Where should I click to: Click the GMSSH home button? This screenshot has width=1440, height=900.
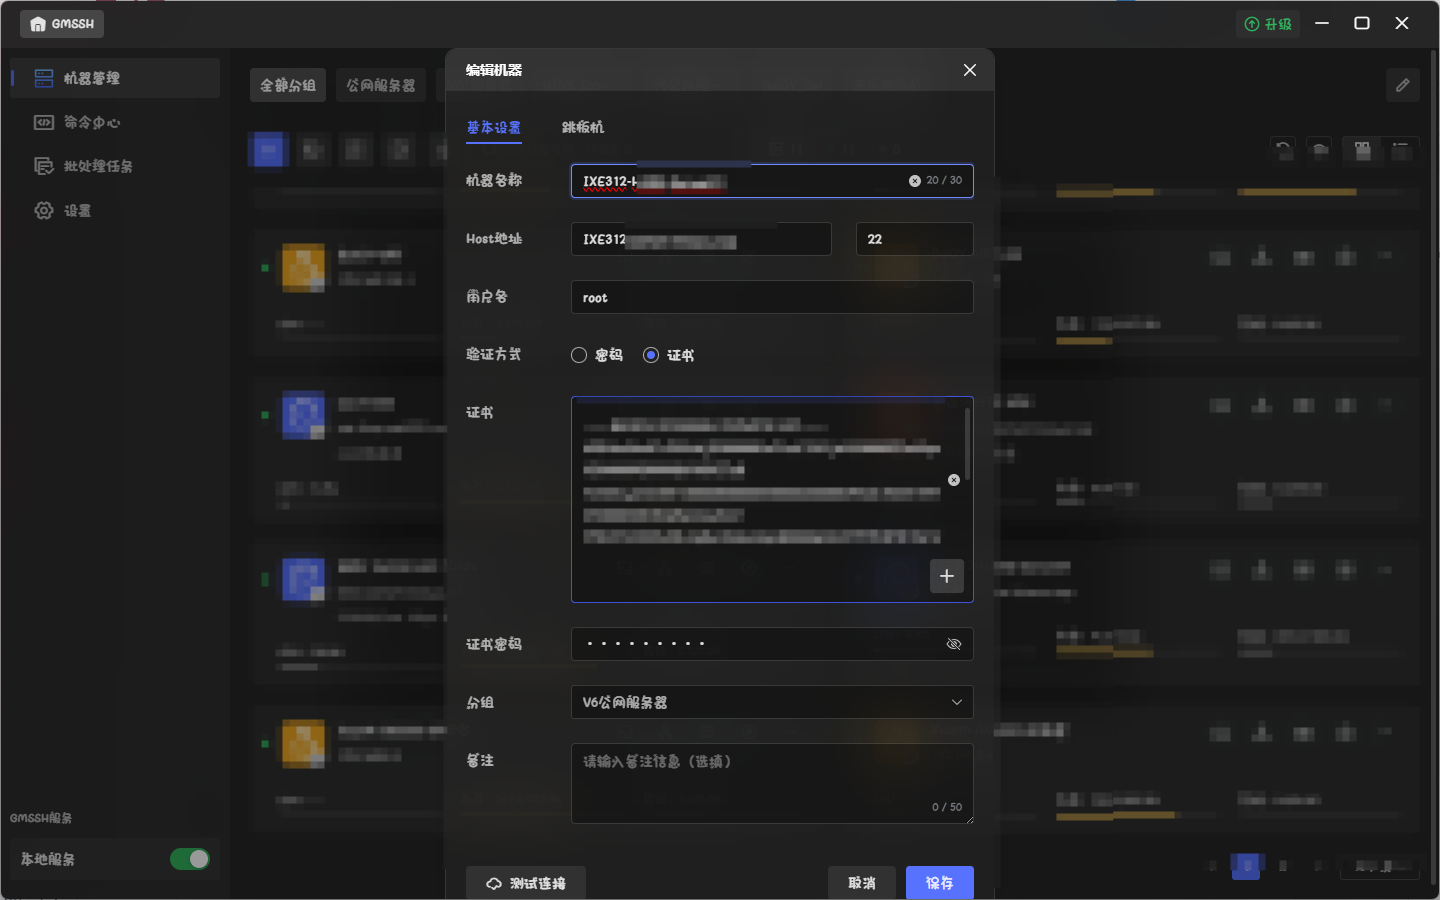tap(62, 24)
